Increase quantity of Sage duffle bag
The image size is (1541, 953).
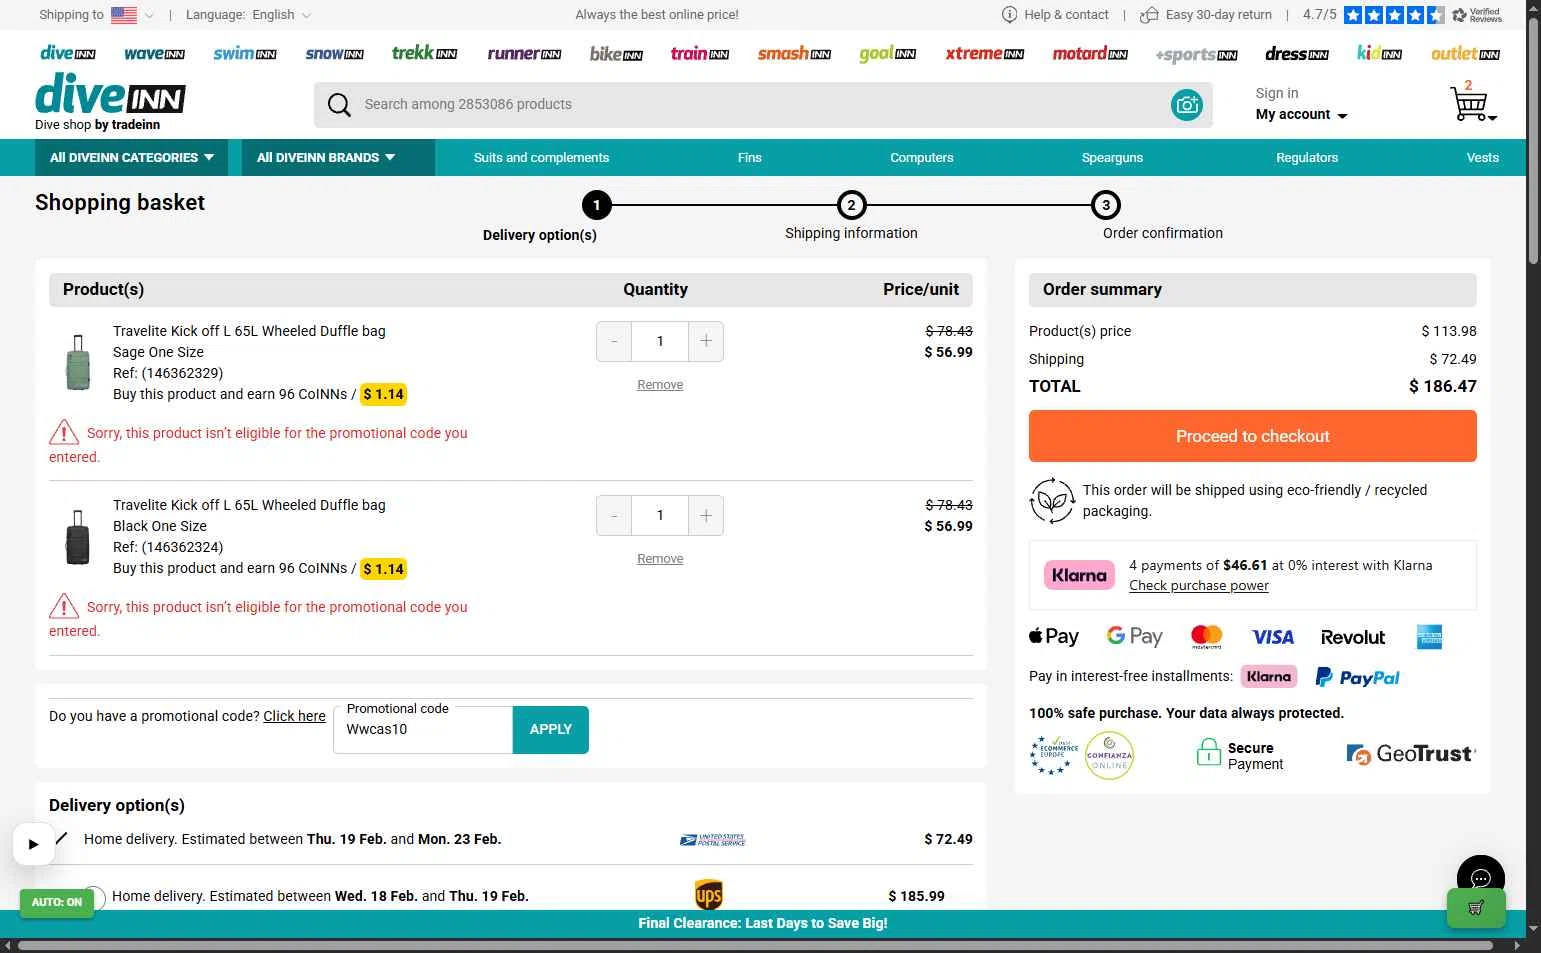[x=706, y=342]
